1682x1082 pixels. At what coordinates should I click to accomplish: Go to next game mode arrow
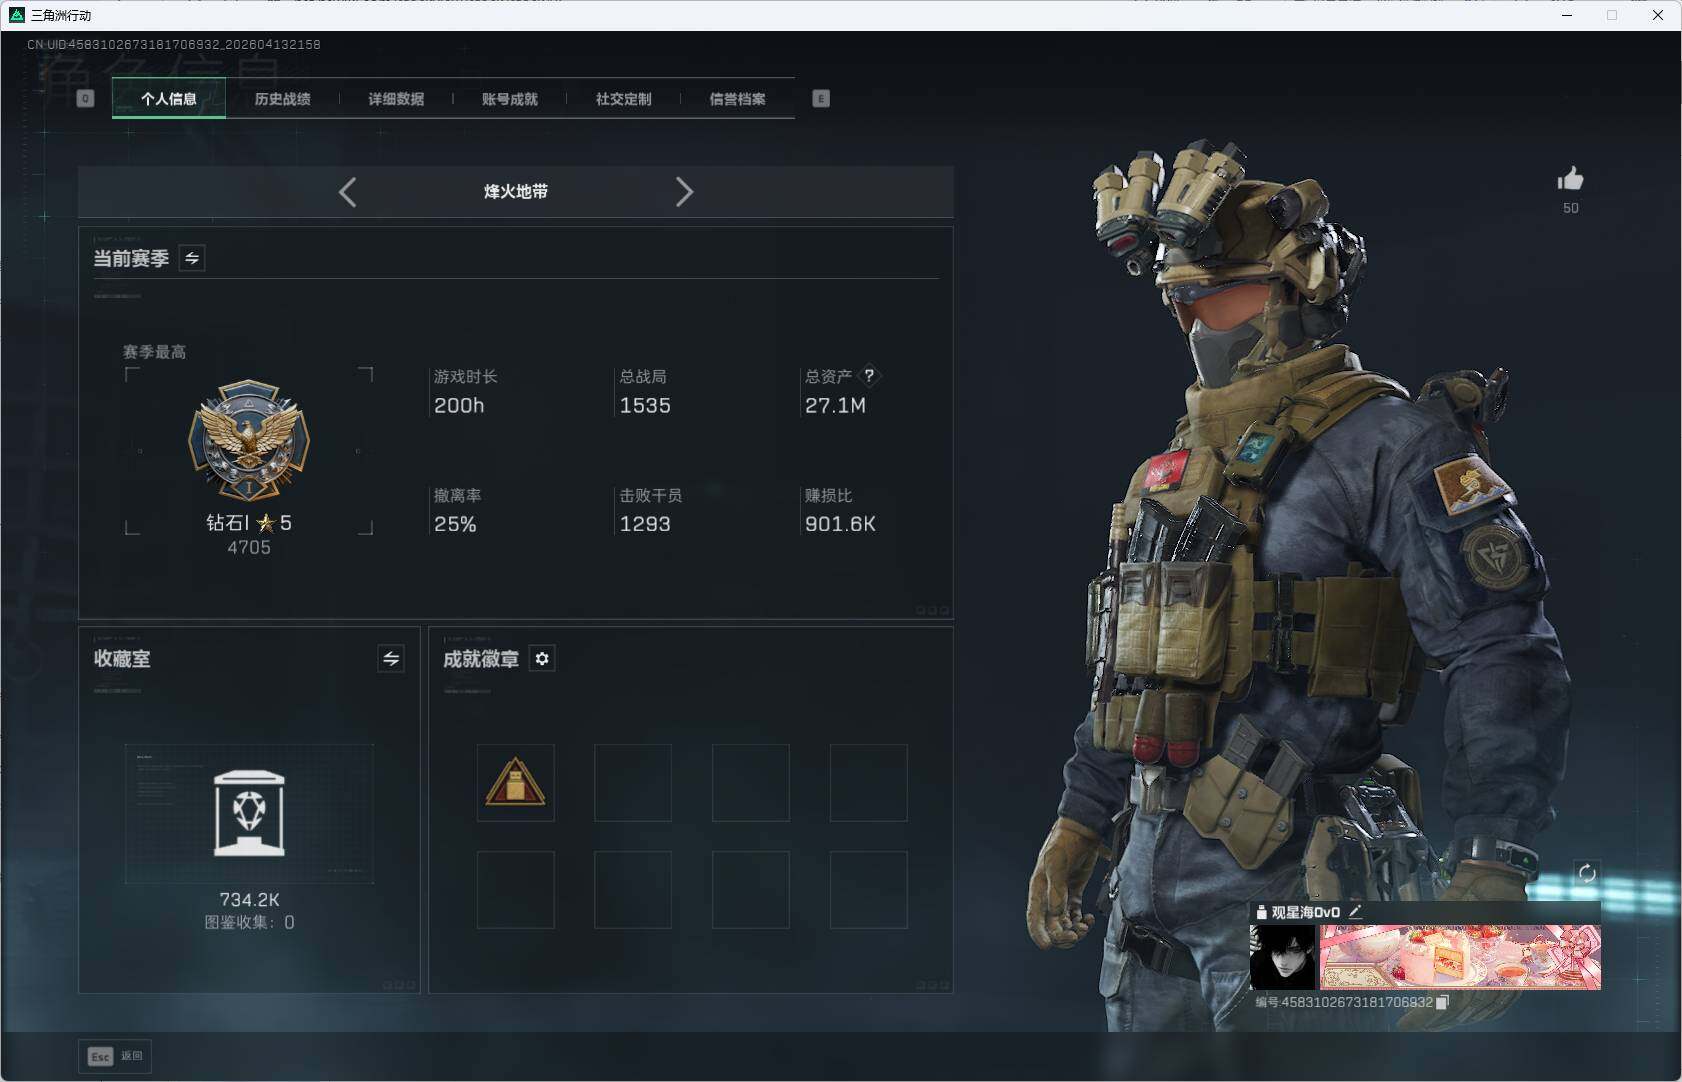(x=684, y=192)
